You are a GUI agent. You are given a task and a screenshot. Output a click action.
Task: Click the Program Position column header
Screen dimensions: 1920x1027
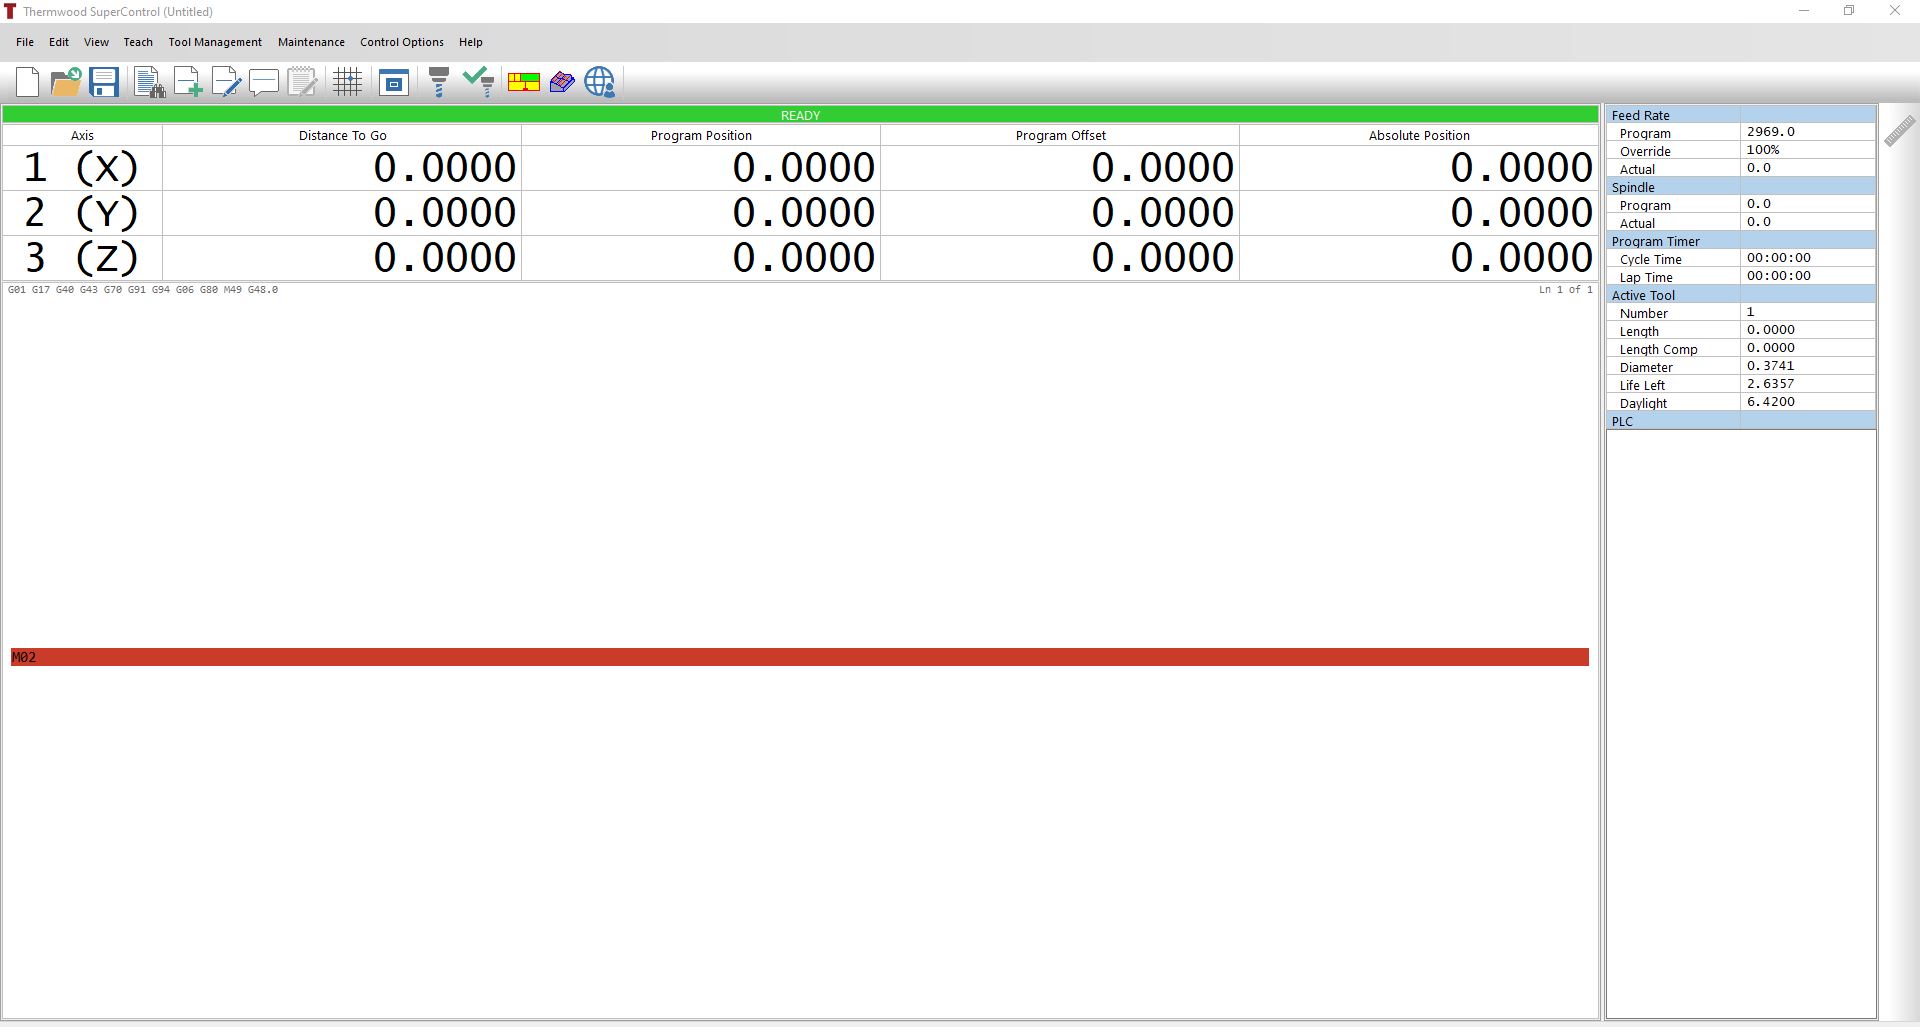701,135
